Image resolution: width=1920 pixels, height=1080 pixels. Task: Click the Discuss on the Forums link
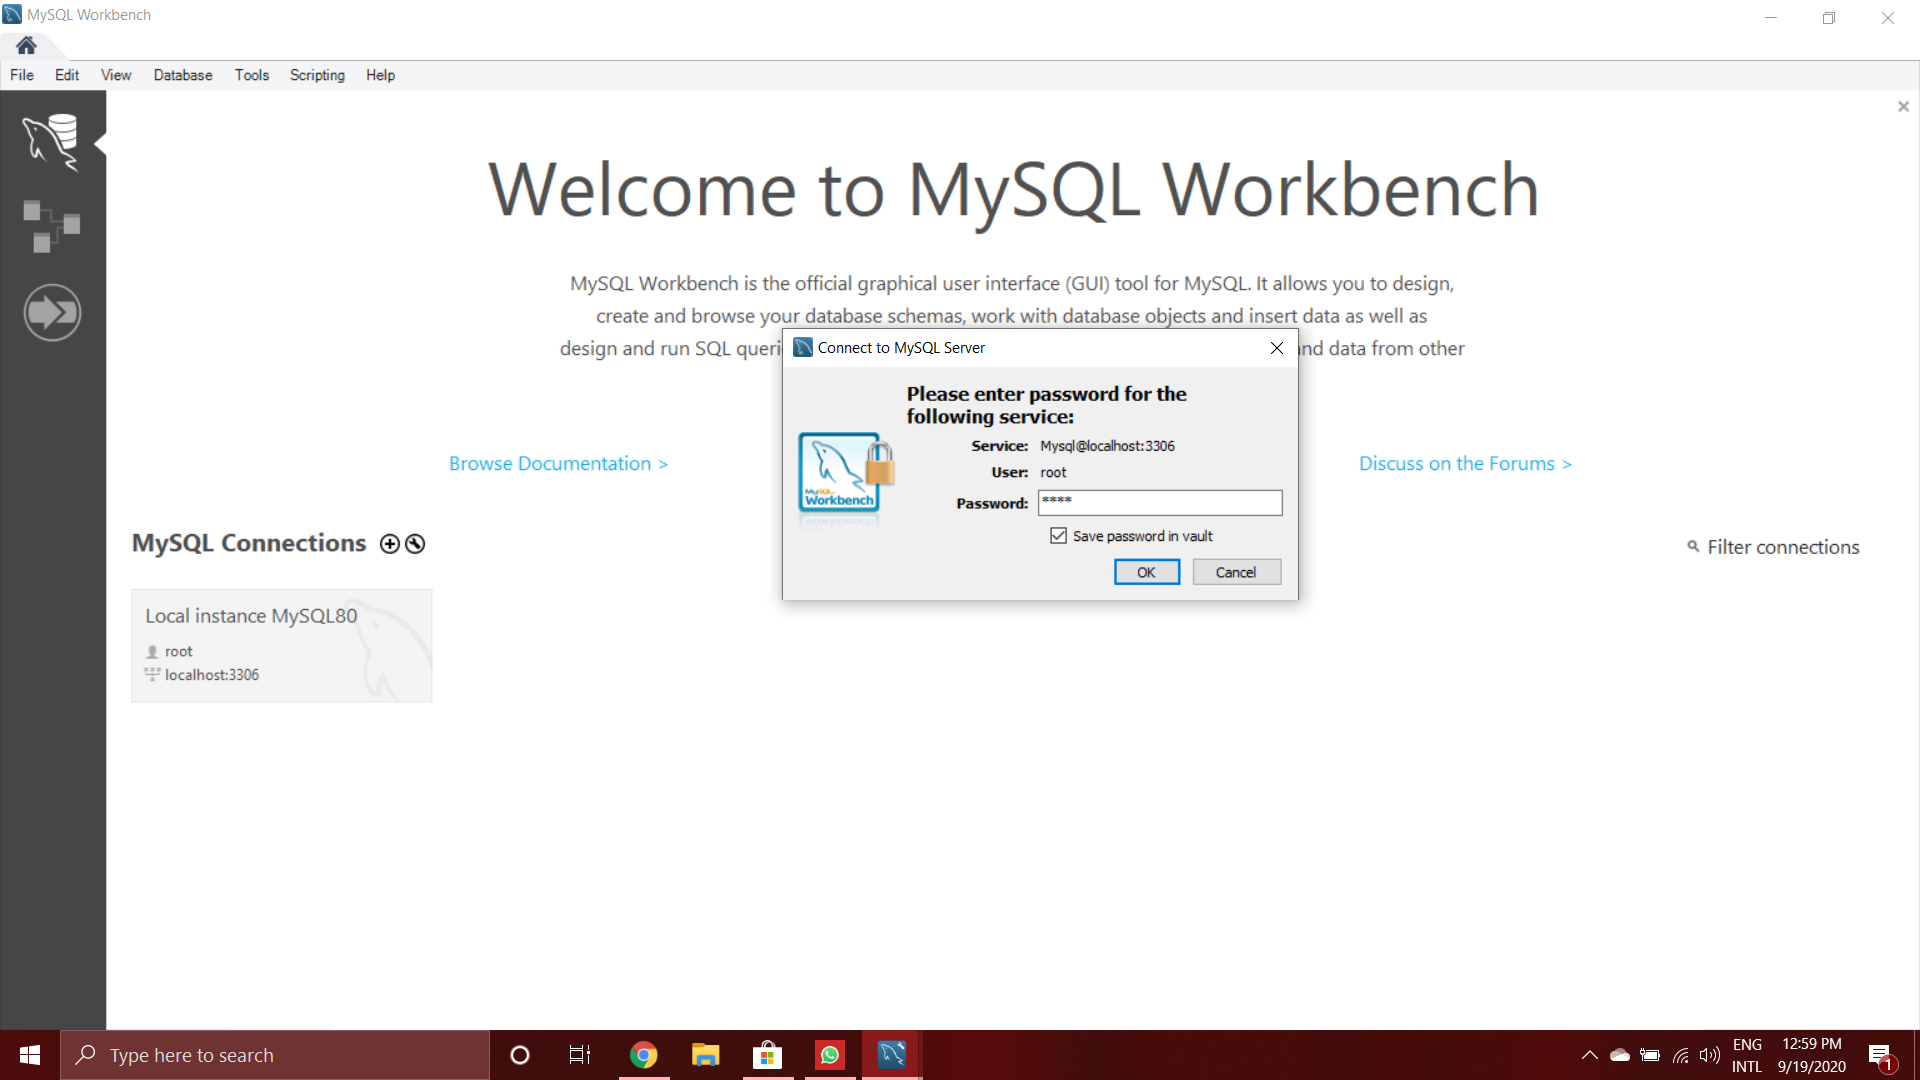tap(1465, 463)
